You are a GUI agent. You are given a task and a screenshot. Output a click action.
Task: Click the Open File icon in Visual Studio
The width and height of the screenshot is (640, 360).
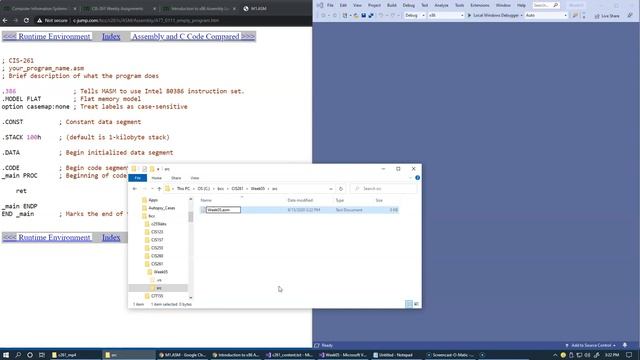[x=356, y=16]
